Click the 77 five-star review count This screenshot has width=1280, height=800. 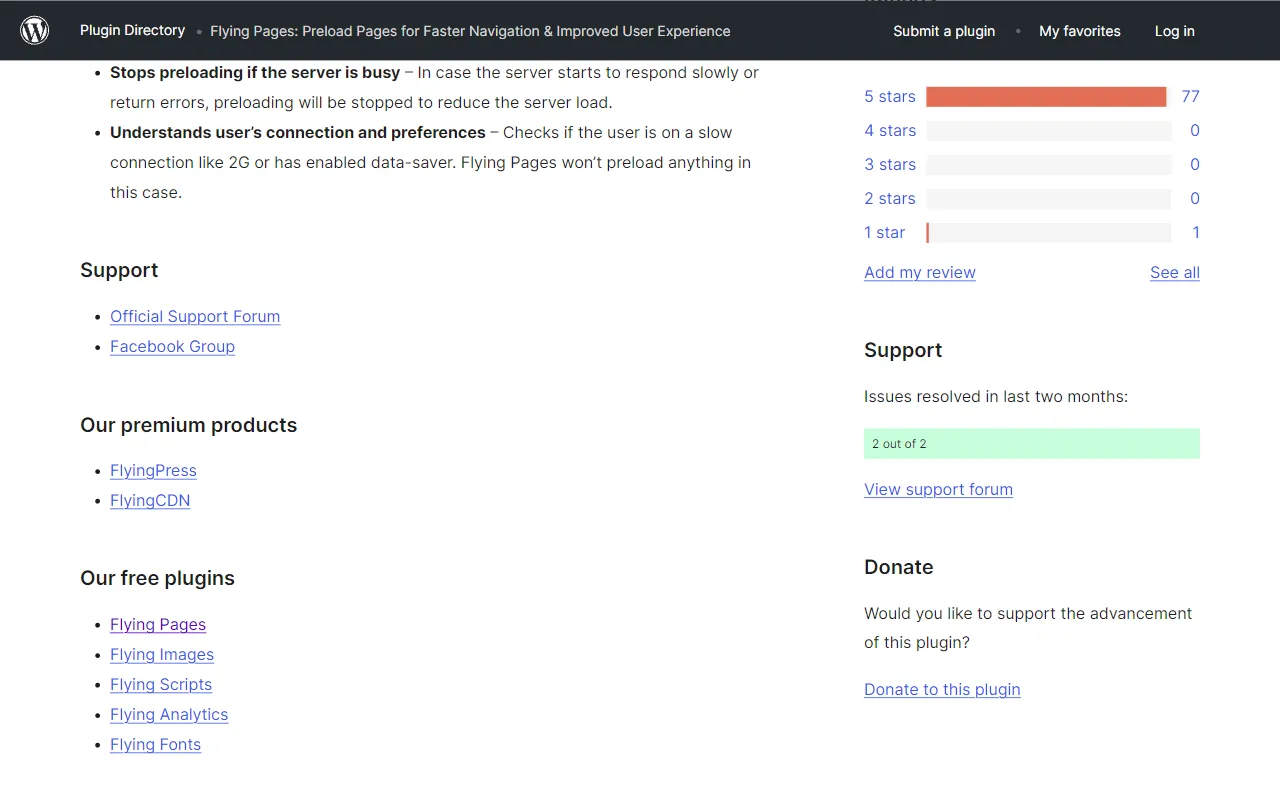click(1190, 96)
